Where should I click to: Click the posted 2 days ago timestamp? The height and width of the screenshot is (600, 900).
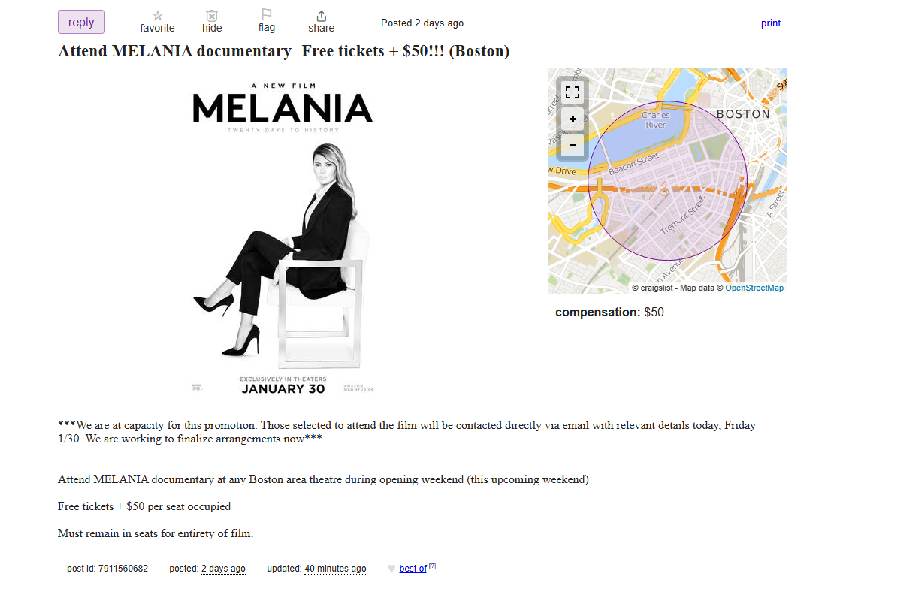pos(222,569)
